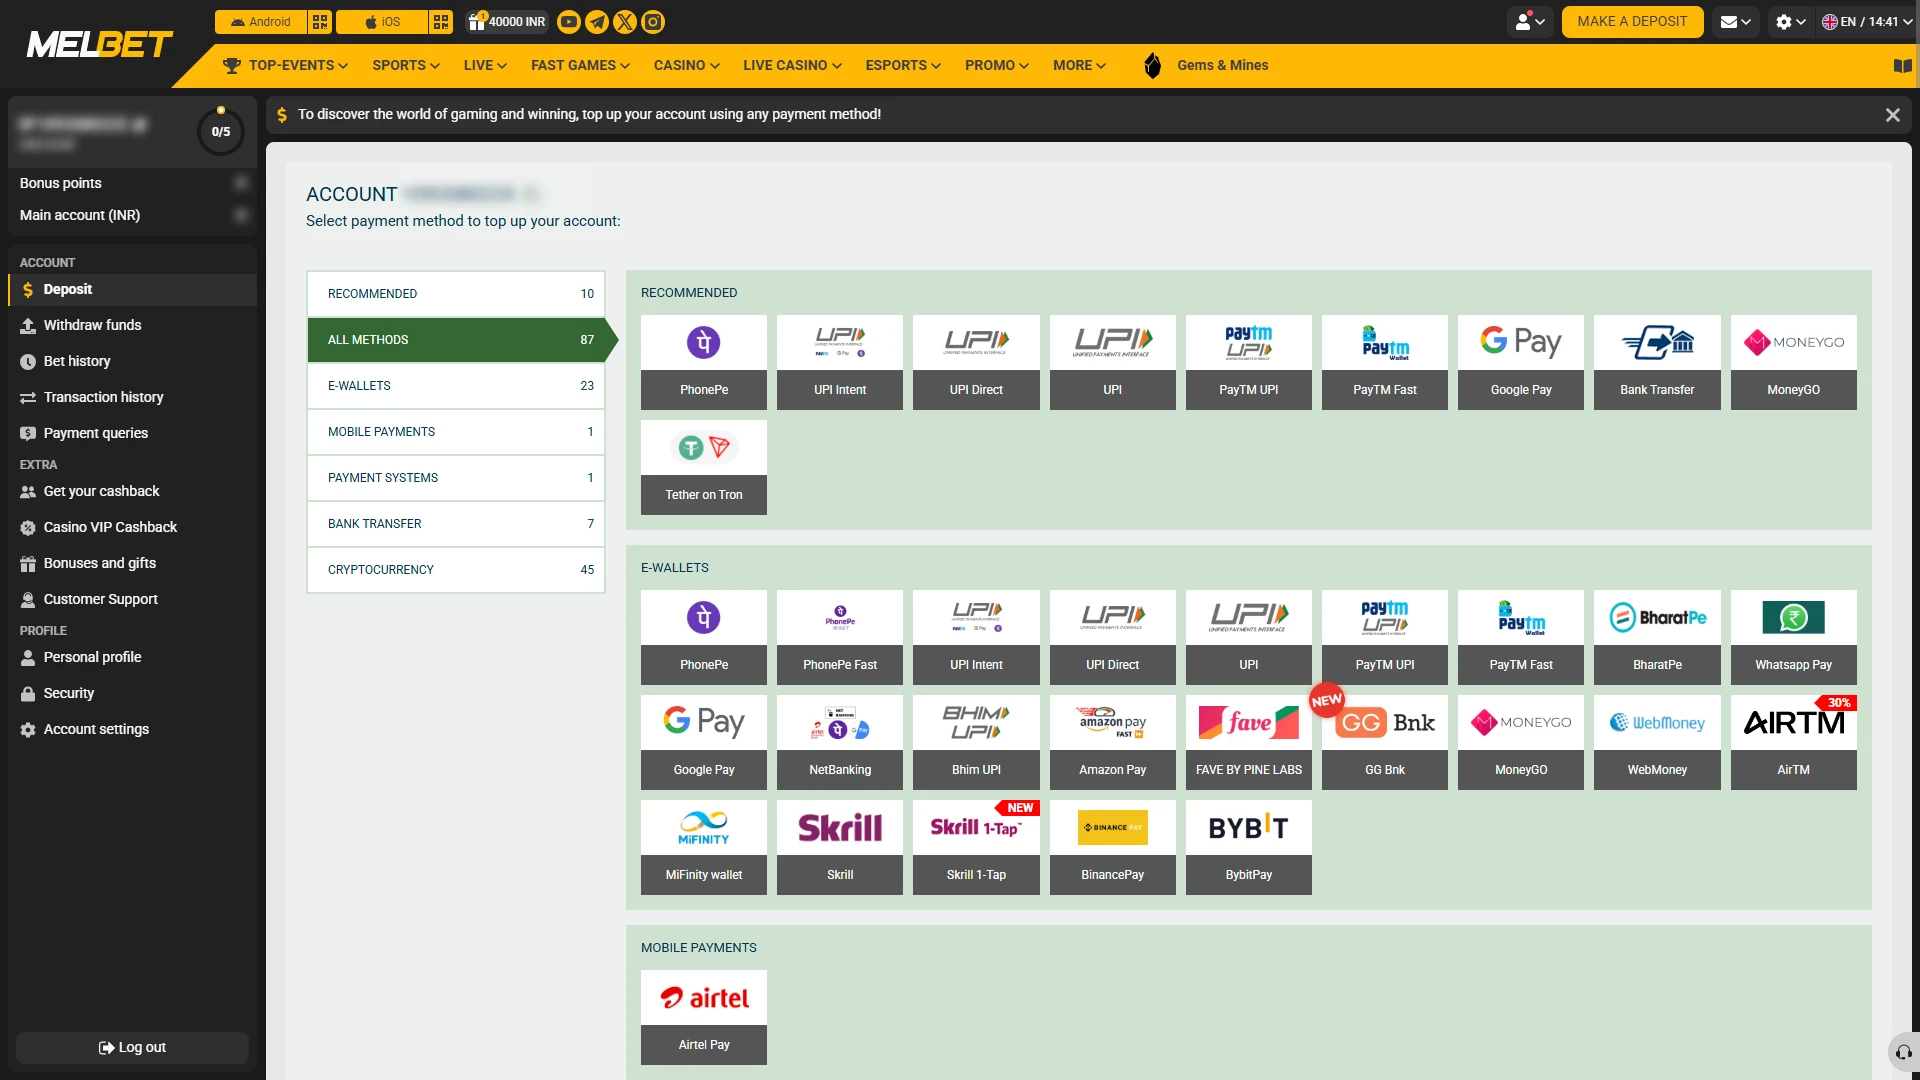Open Withdraw funds in the sidebar

coord(92,326)
